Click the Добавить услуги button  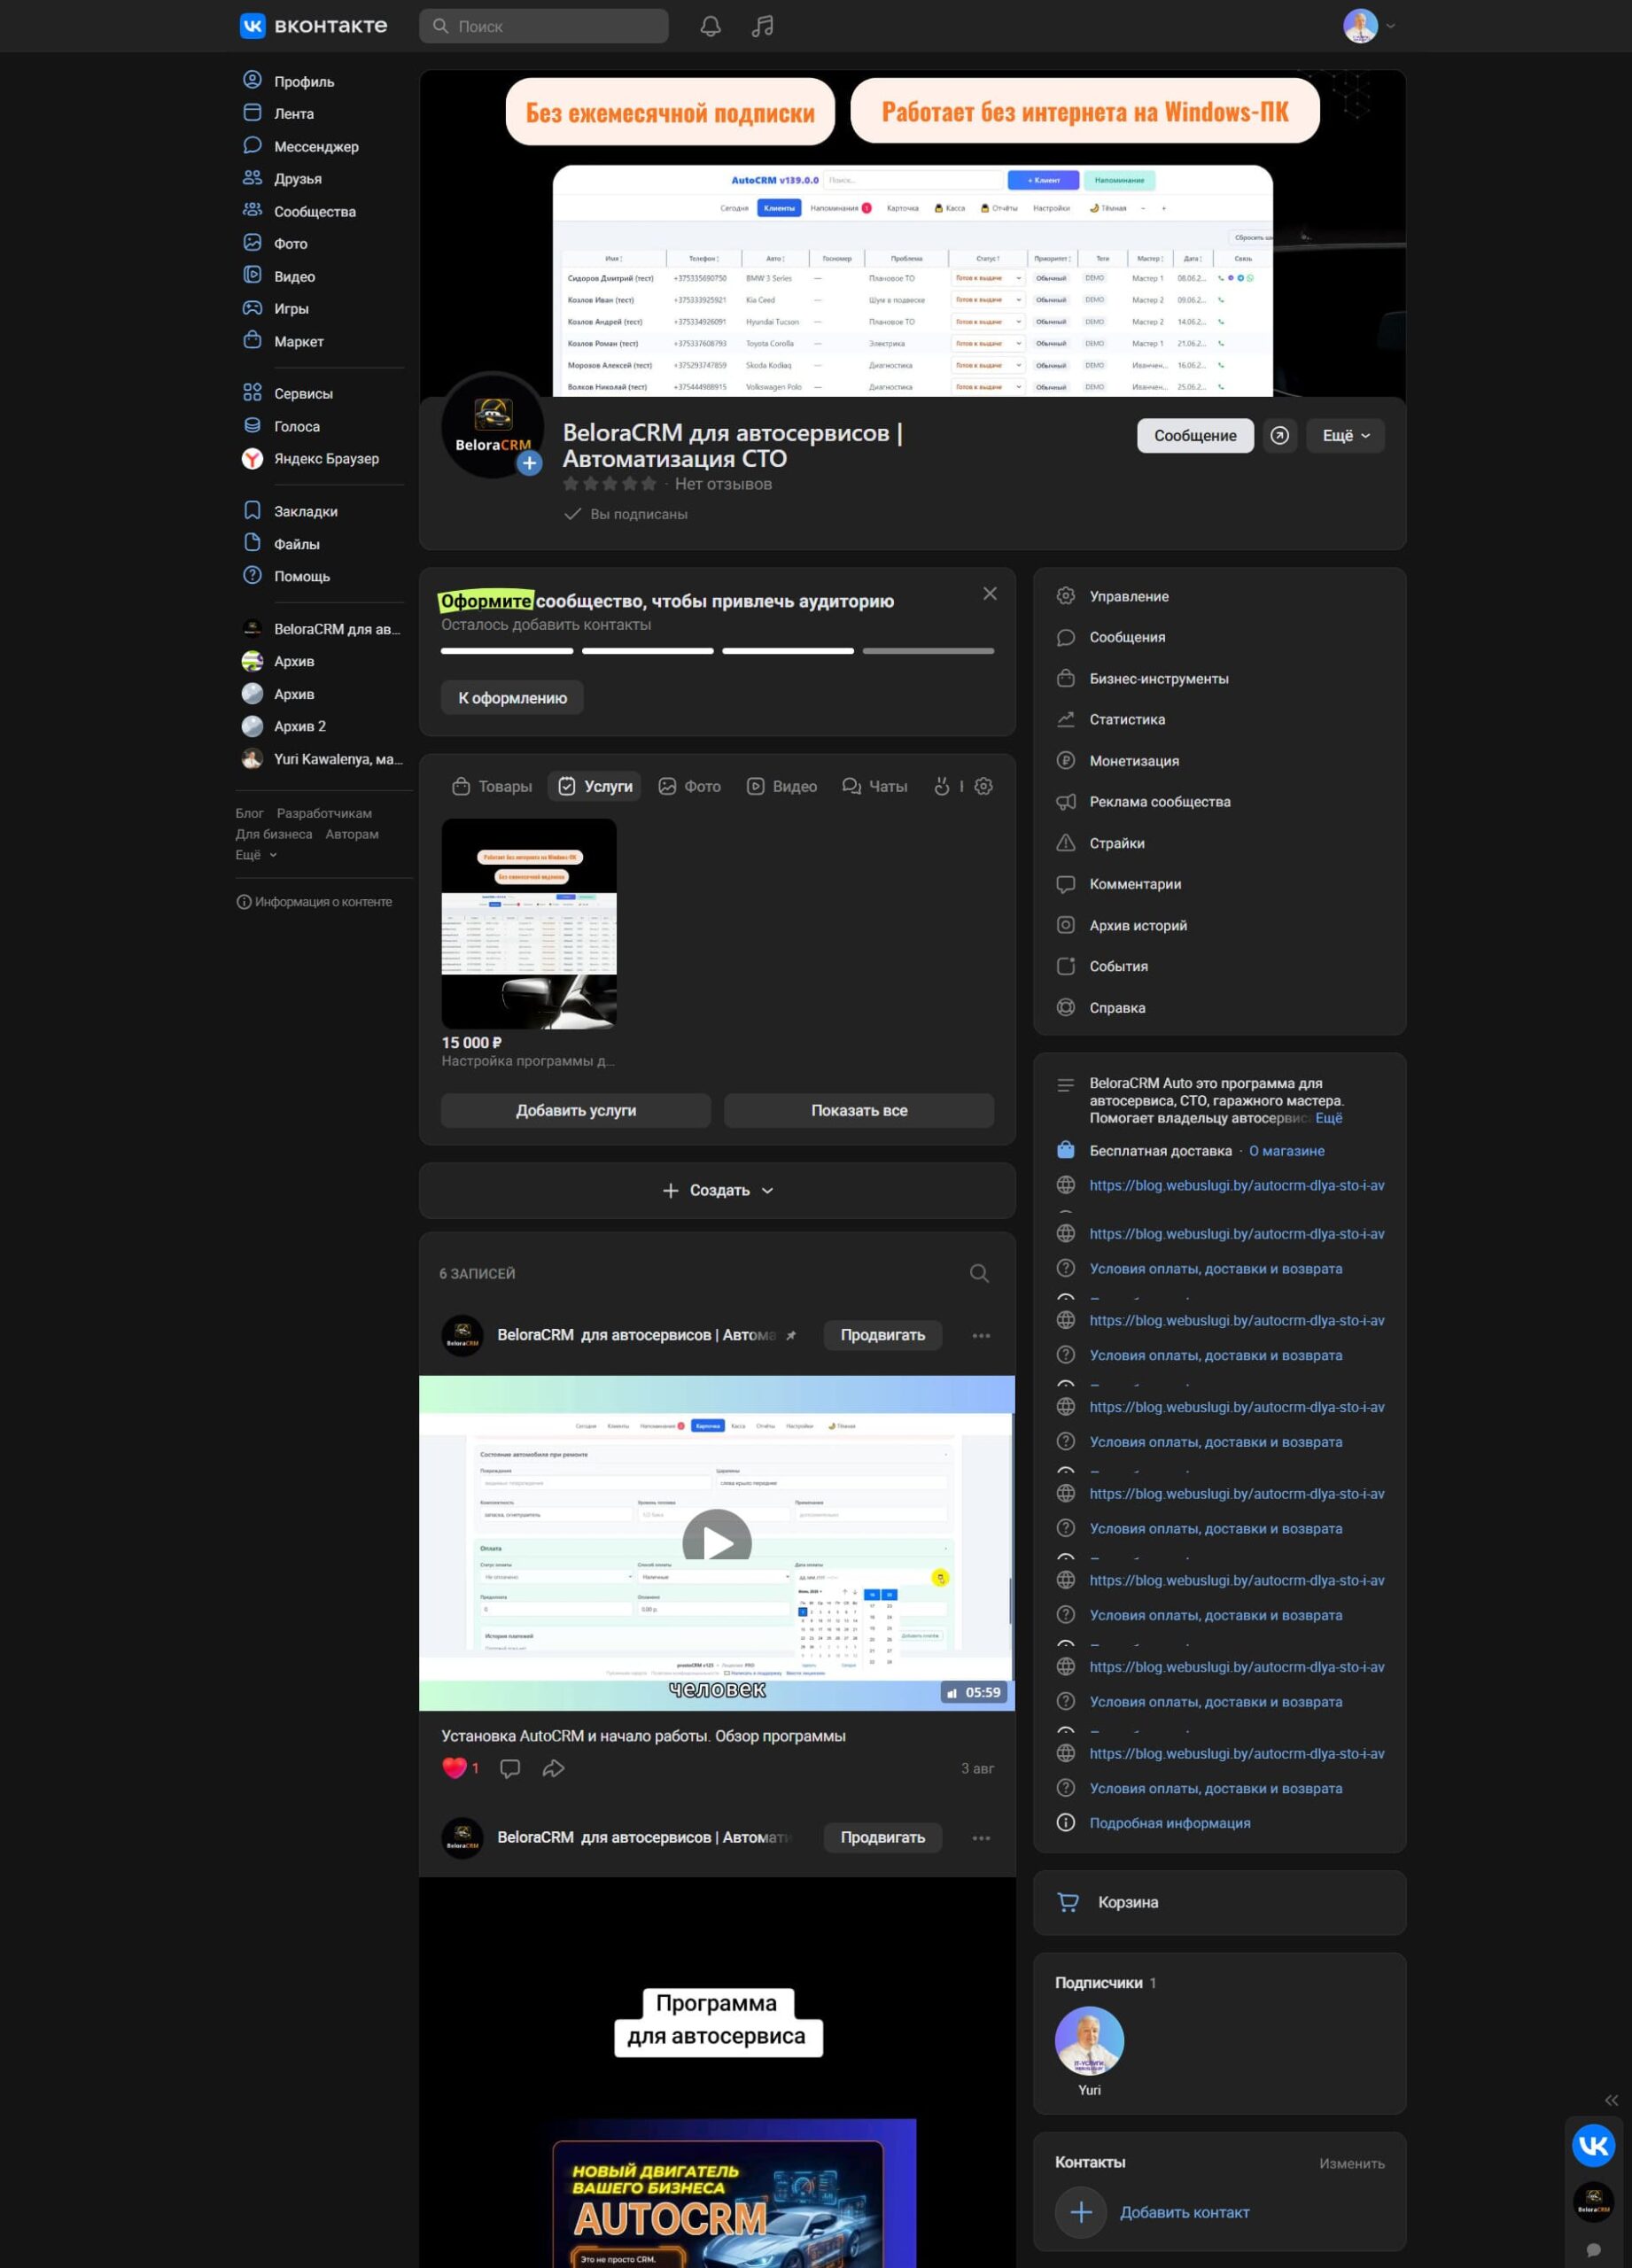(576, 1110)
